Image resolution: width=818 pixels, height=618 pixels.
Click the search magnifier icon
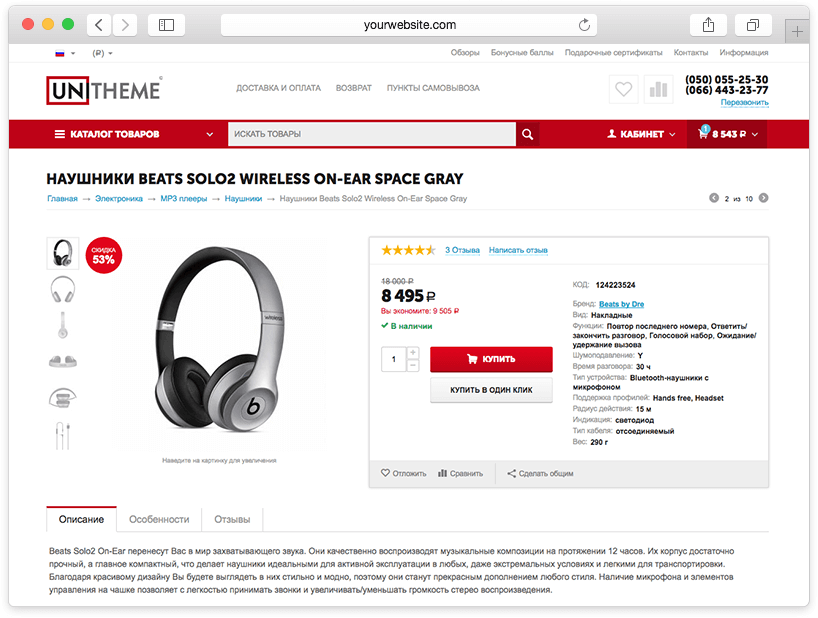(527, 135)
